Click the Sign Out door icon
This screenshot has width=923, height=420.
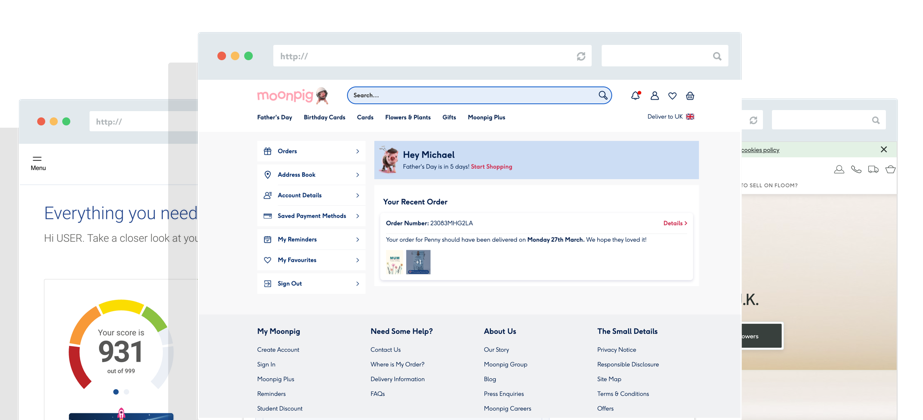pos(267,284)
